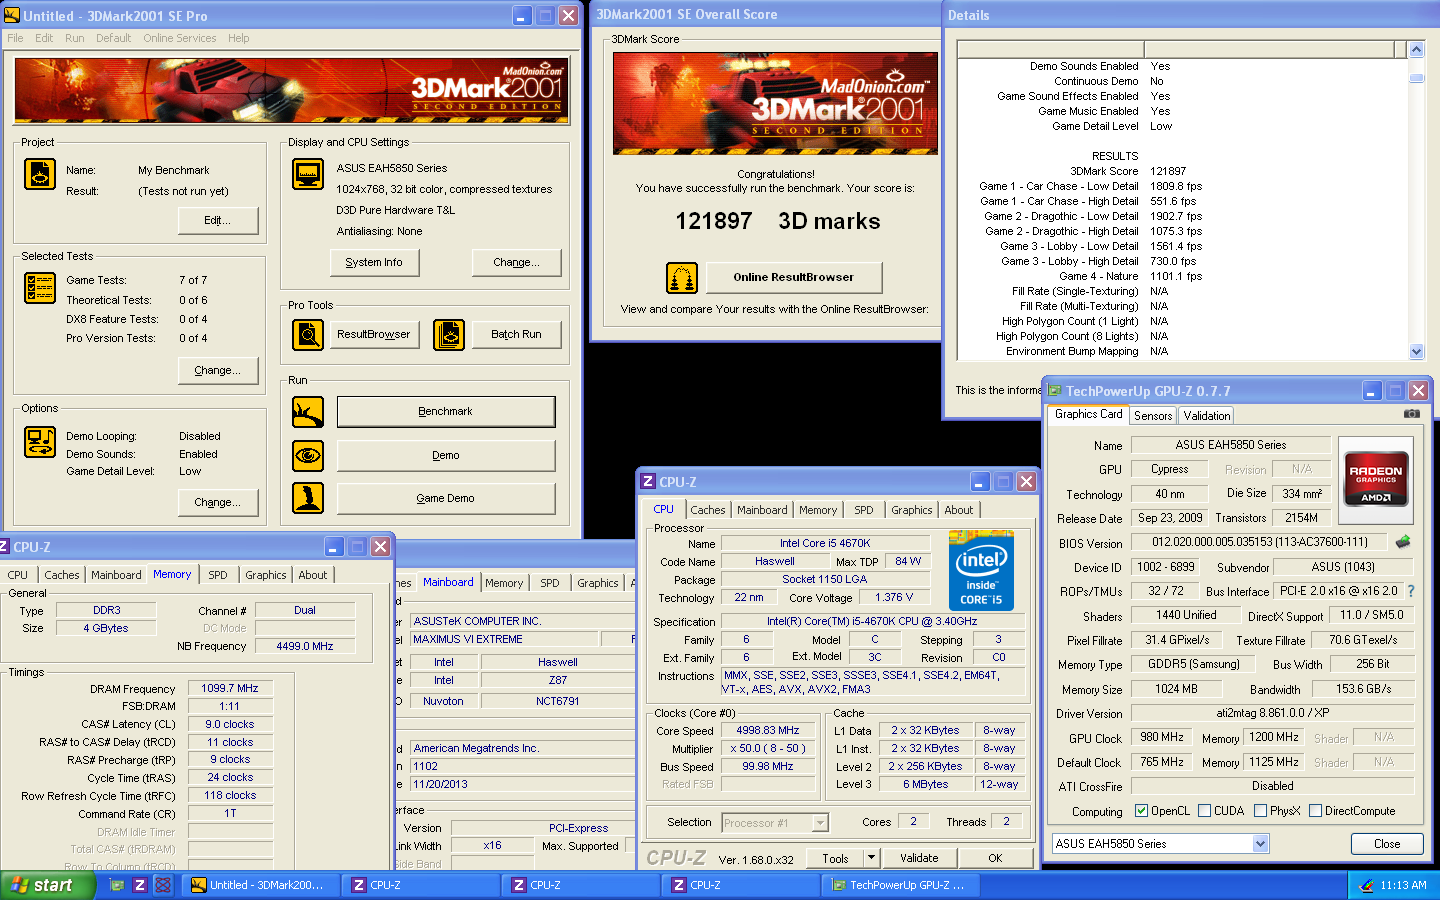Select the CPU tab in CPU-Z Memory window
Screen dimensions: 1440x900
click(x=18, y=575)
